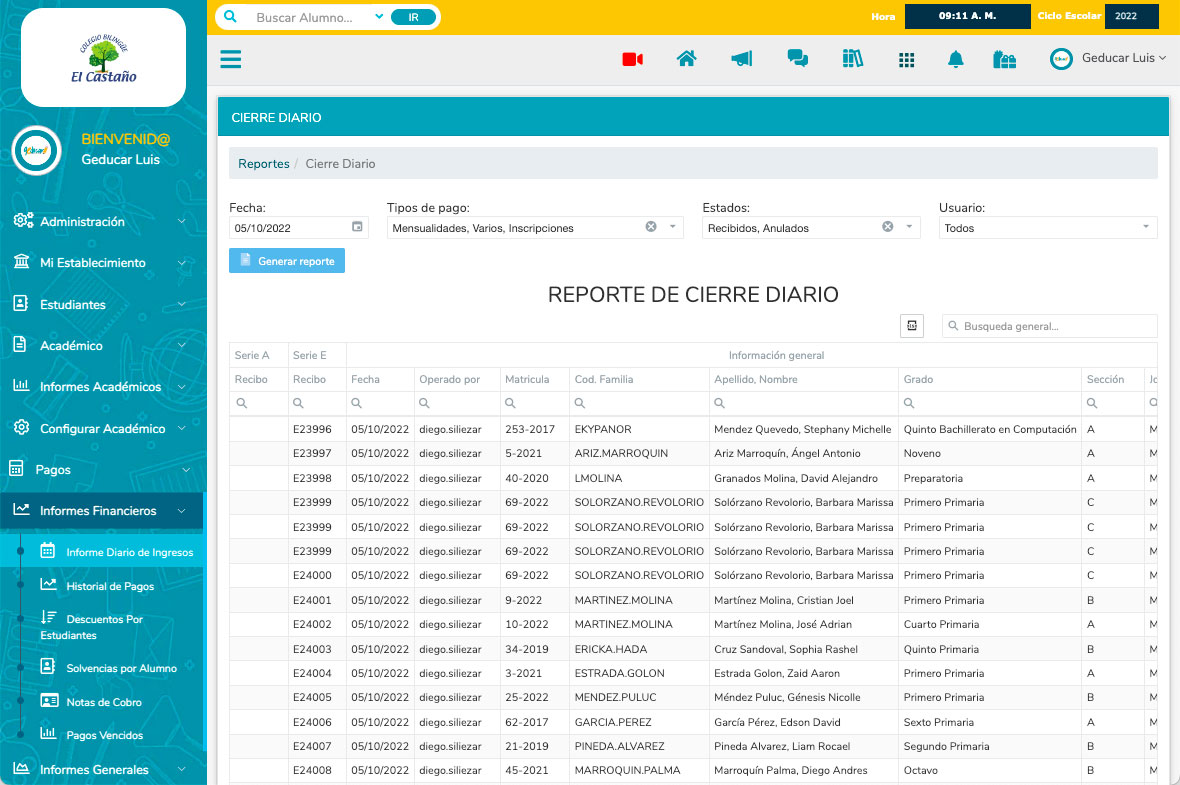1180x785 pixels.
Task: Collapse Informes Financieros menu
Action: tap(101, 510)
